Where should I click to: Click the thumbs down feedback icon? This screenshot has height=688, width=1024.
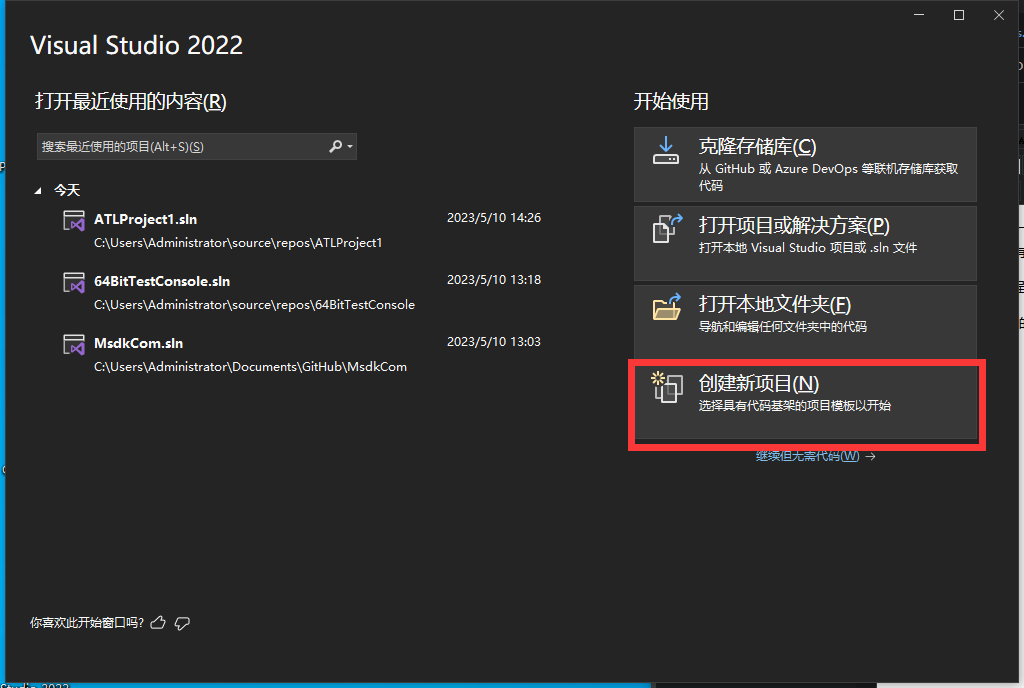pos(182,623)
